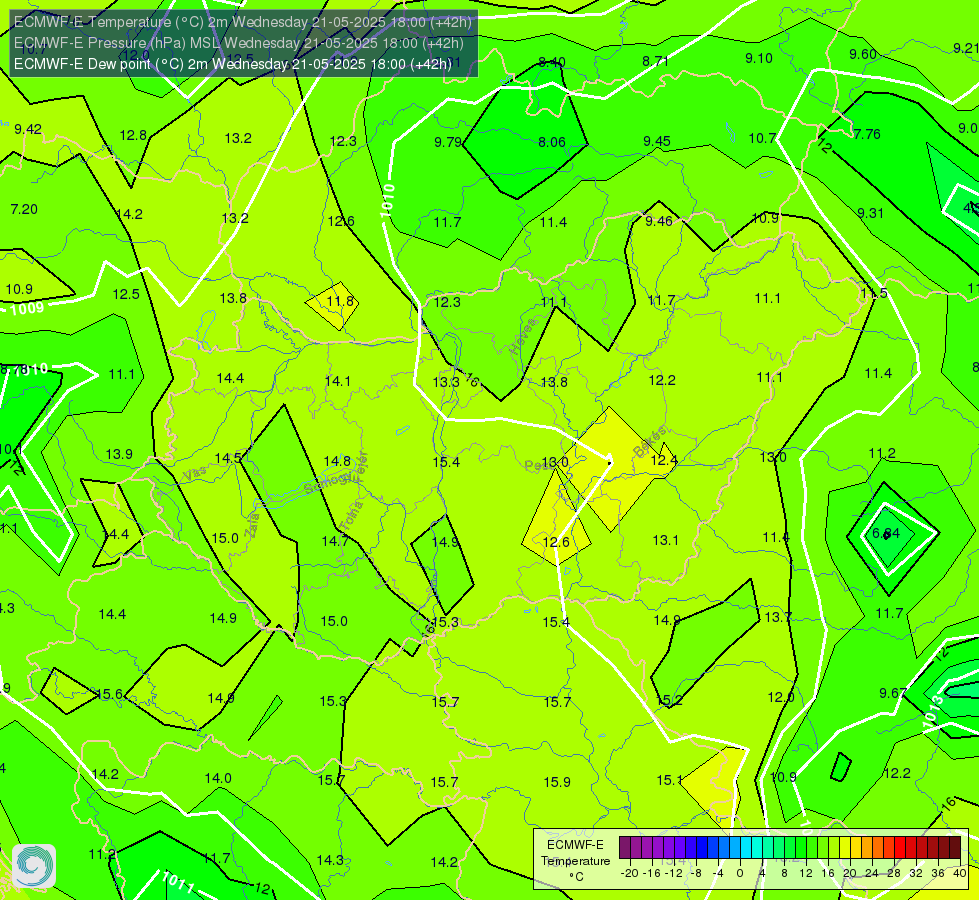
Task: Click the purple -20°C legend swatch
Action: point(625,848)
